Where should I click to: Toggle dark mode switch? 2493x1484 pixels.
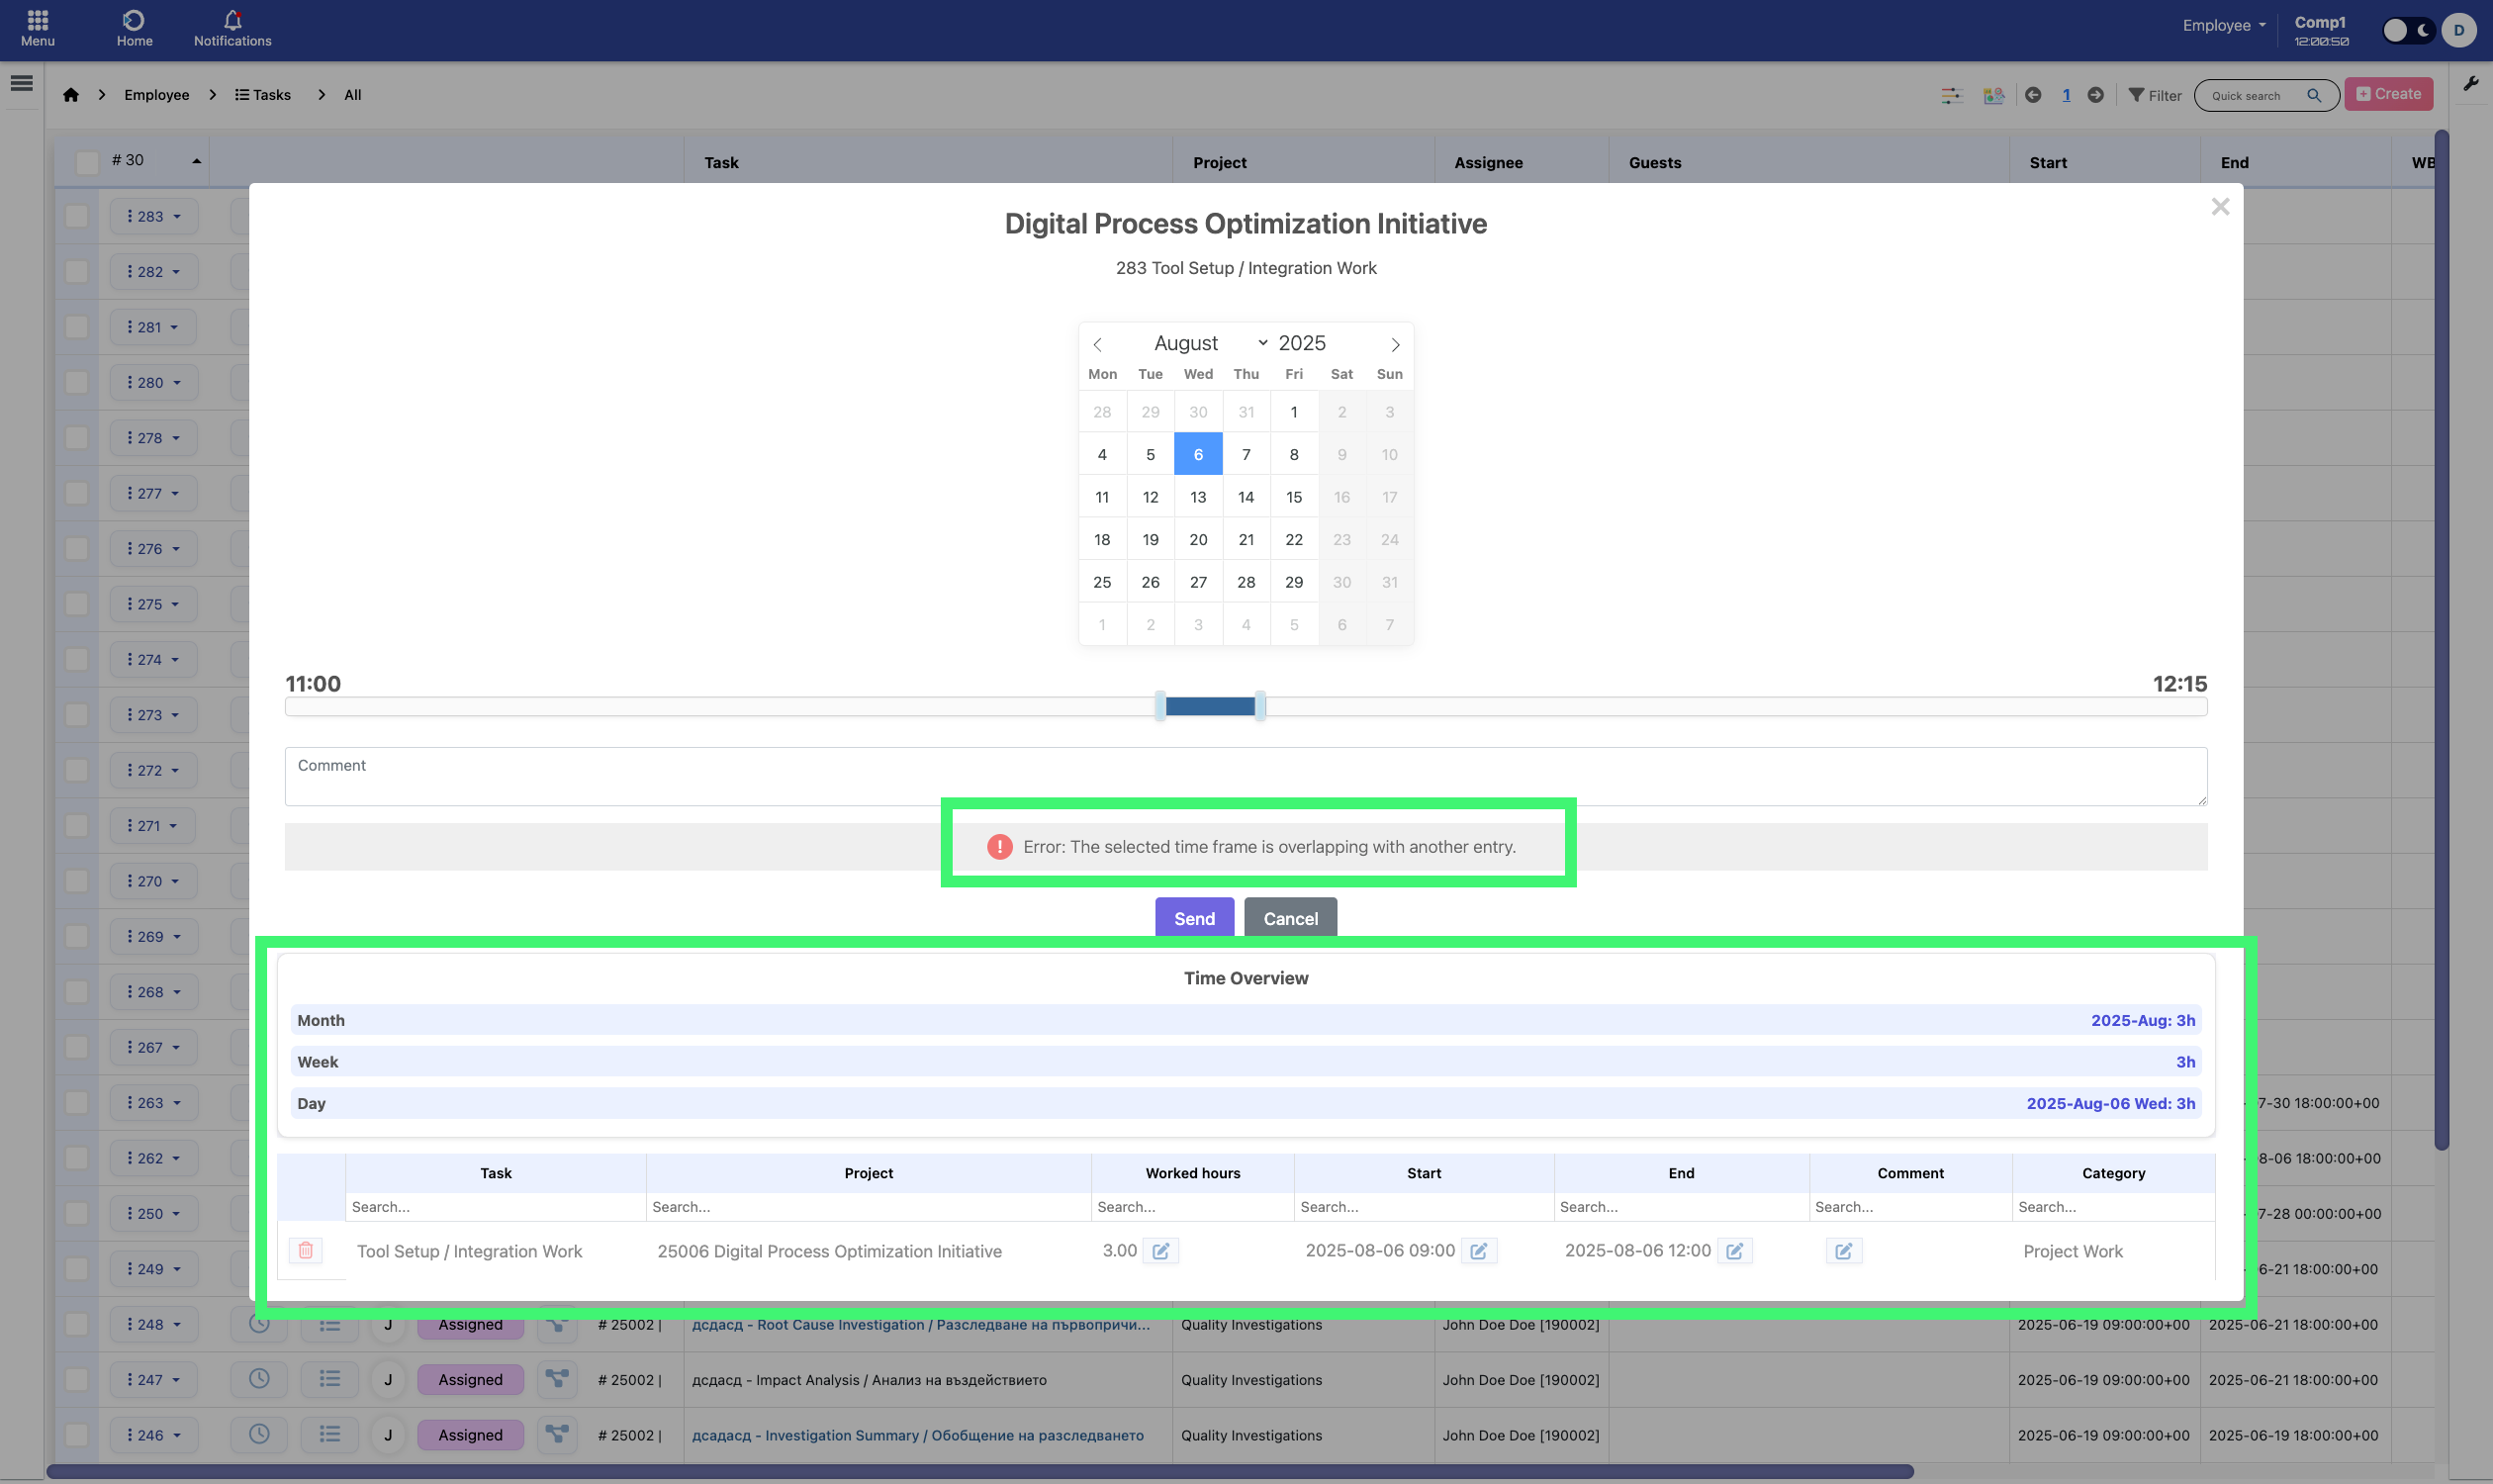pyautogui.click(x=2408, y=30)
